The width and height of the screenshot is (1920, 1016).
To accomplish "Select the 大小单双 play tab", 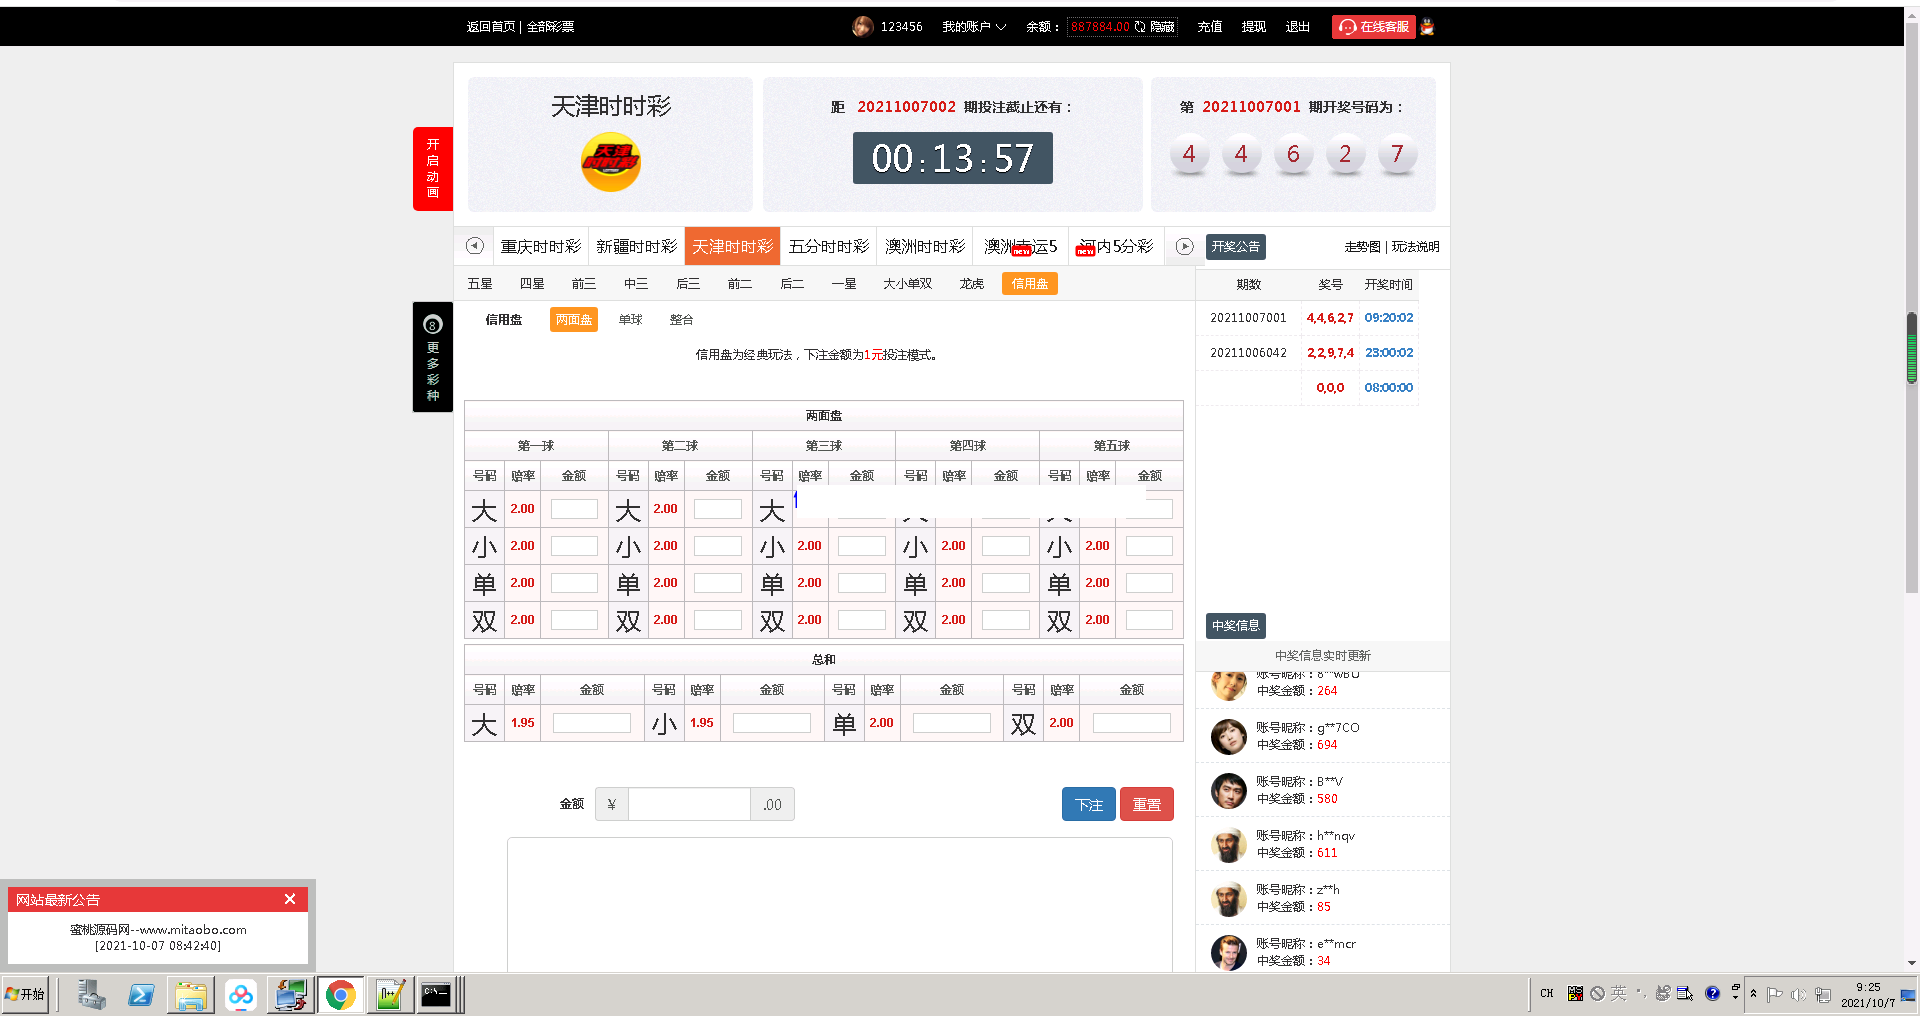I will click(906, 284).
